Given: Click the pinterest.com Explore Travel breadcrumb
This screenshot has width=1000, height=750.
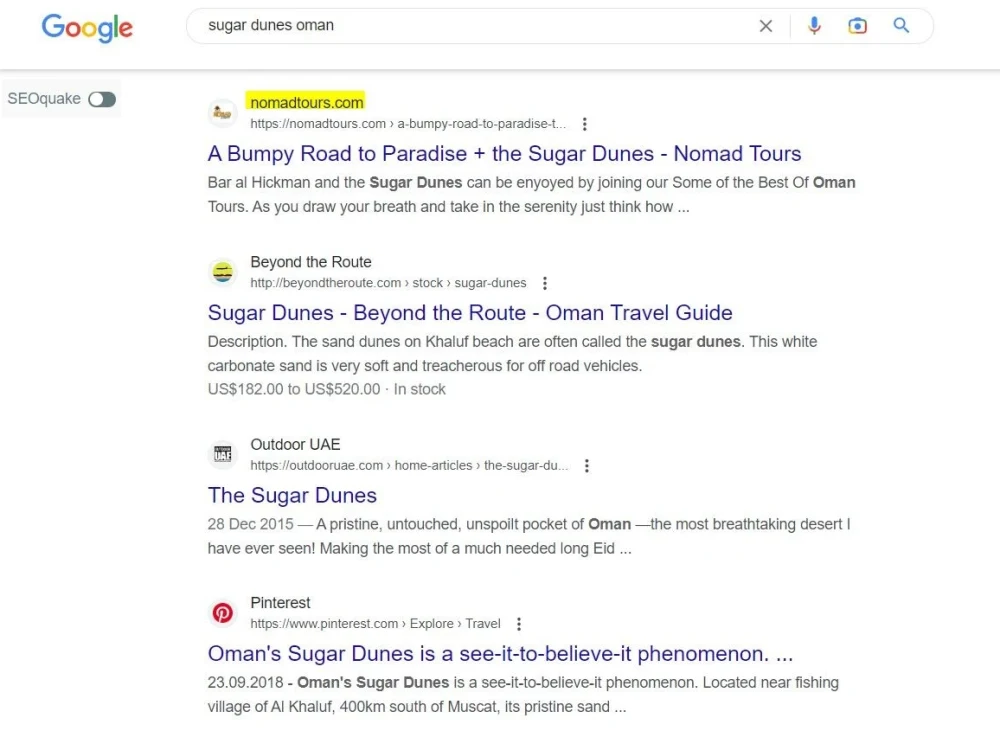Looking at the screenshot, I should (375, 624).
